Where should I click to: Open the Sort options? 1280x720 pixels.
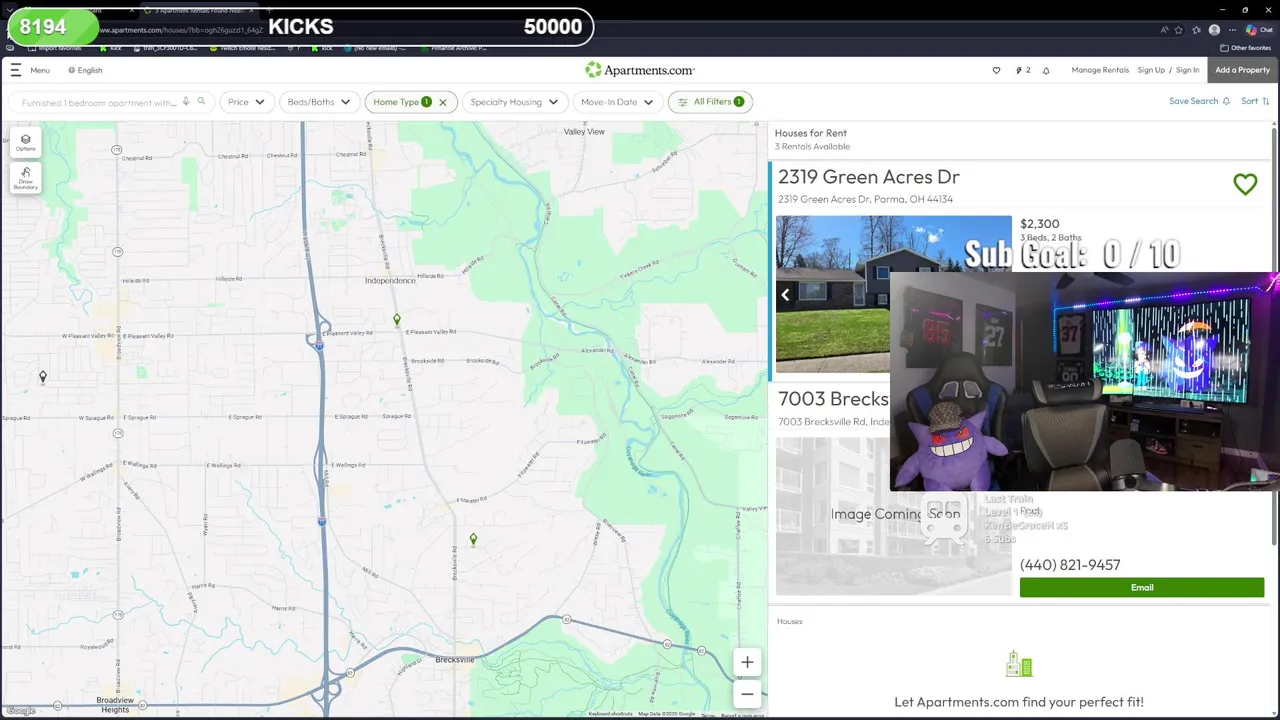point(1255,101)
